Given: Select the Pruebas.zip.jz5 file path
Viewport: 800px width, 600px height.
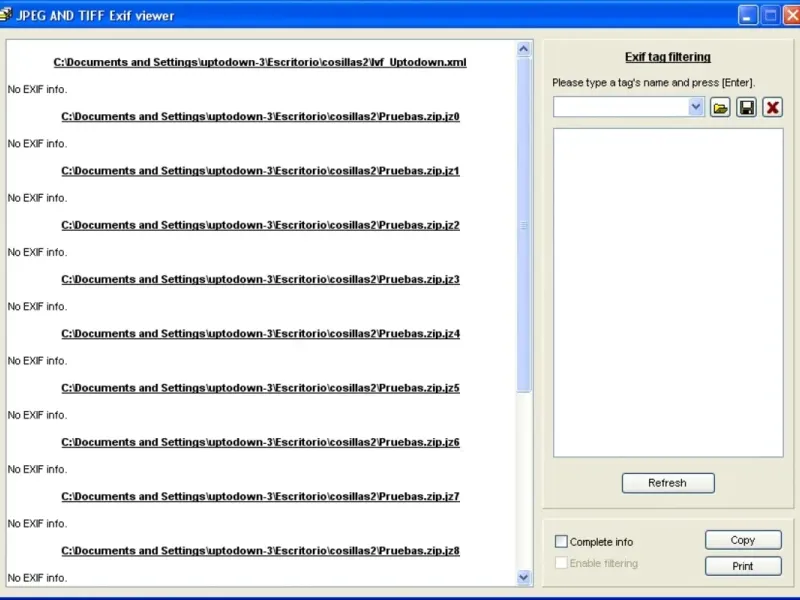Looking at the screenshot, I should pos(260,388).
